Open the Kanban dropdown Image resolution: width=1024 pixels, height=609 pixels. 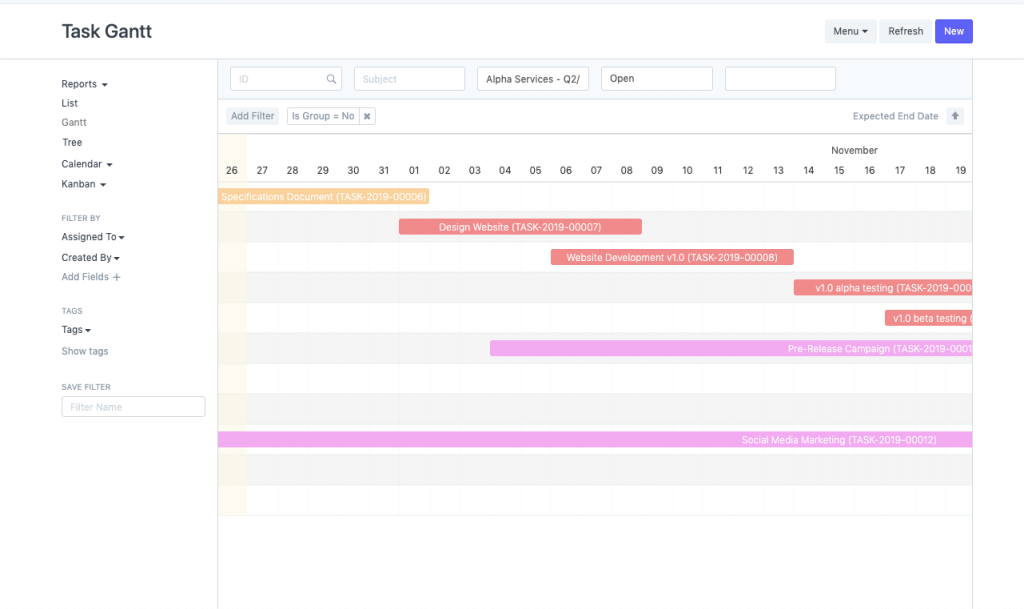[x=83, y=184]
